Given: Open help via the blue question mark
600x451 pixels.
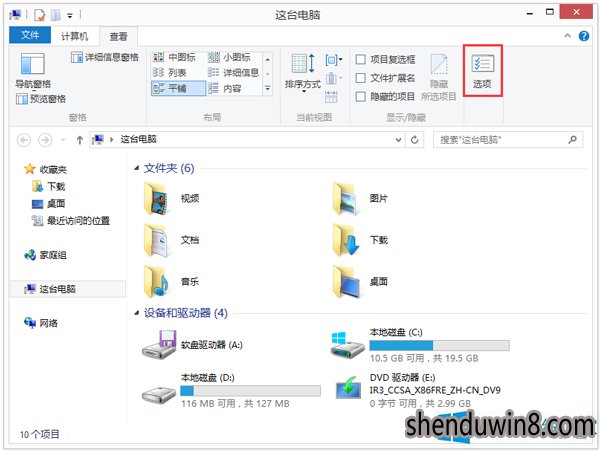Looking at the screenshot, I should 584,36.
